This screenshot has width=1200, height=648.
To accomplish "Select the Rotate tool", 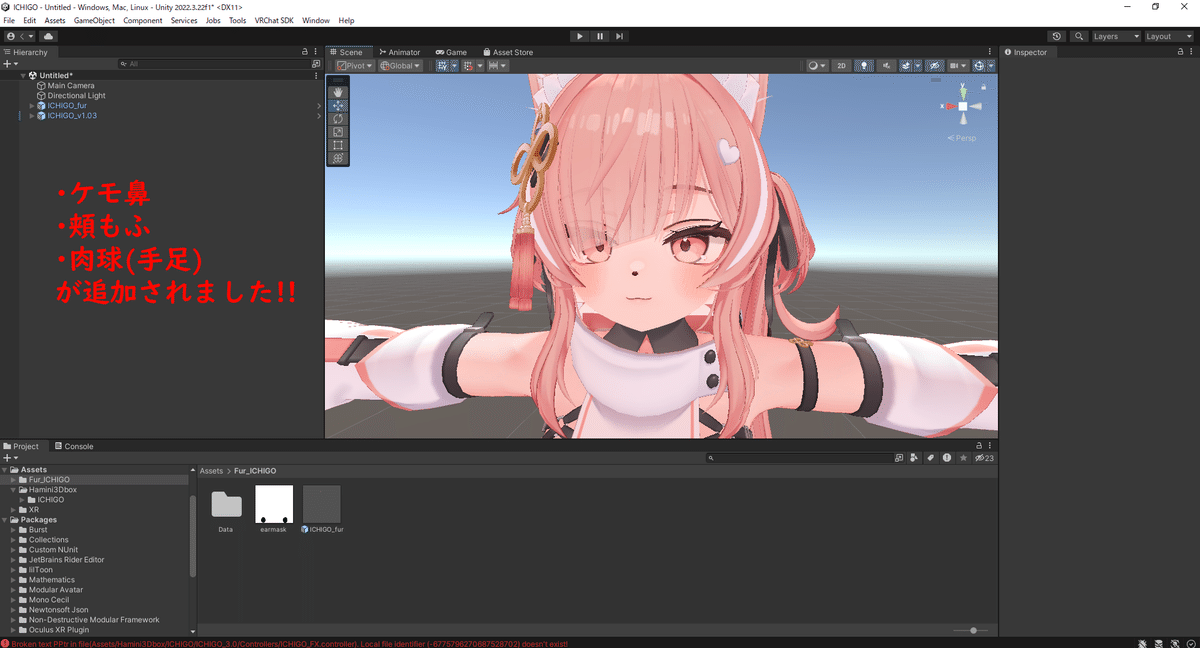I will pos(337,118).
